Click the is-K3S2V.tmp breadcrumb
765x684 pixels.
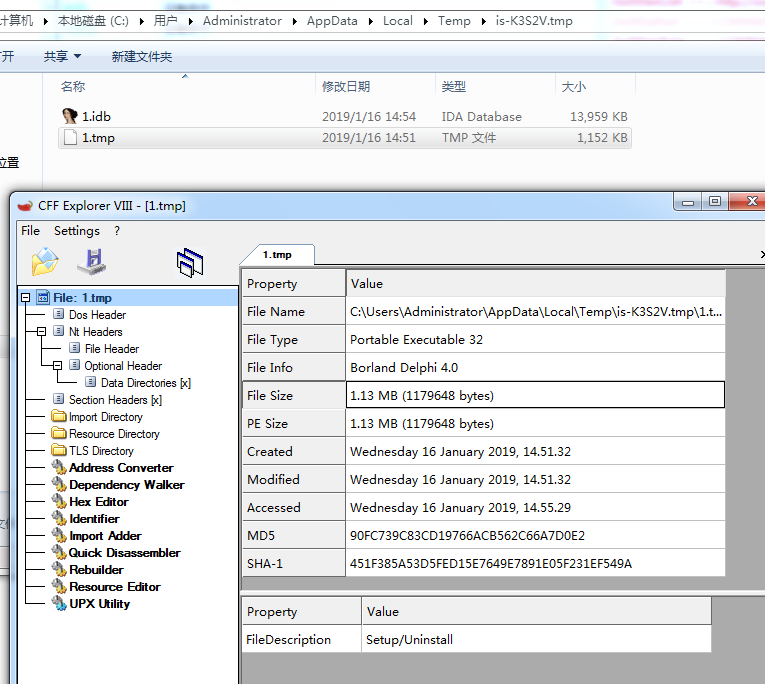(x=534, y=21)
